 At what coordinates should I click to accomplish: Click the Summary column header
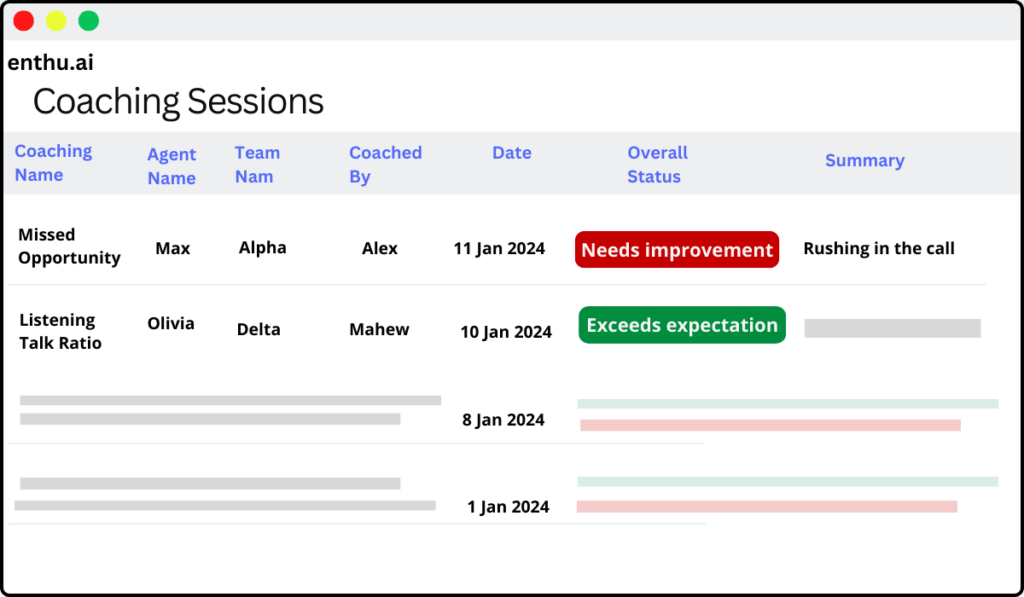(864, 160)
